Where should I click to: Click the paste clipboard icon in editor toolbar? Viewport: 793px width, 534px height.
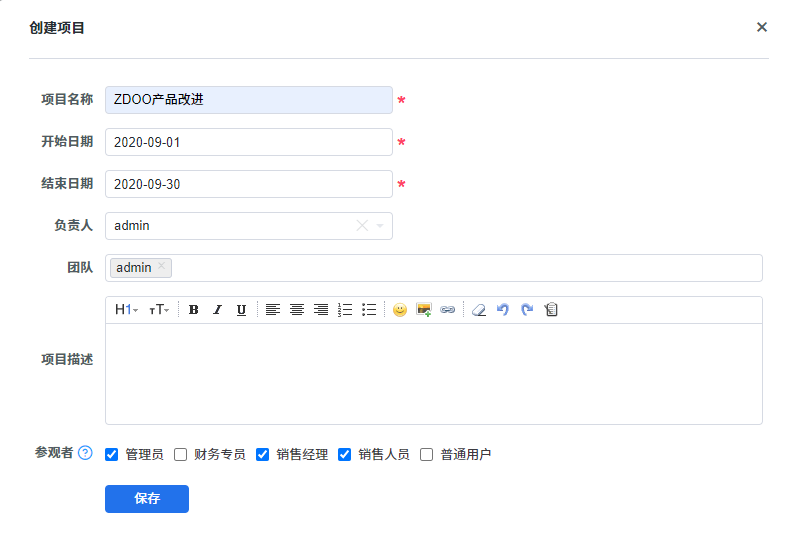551,309
